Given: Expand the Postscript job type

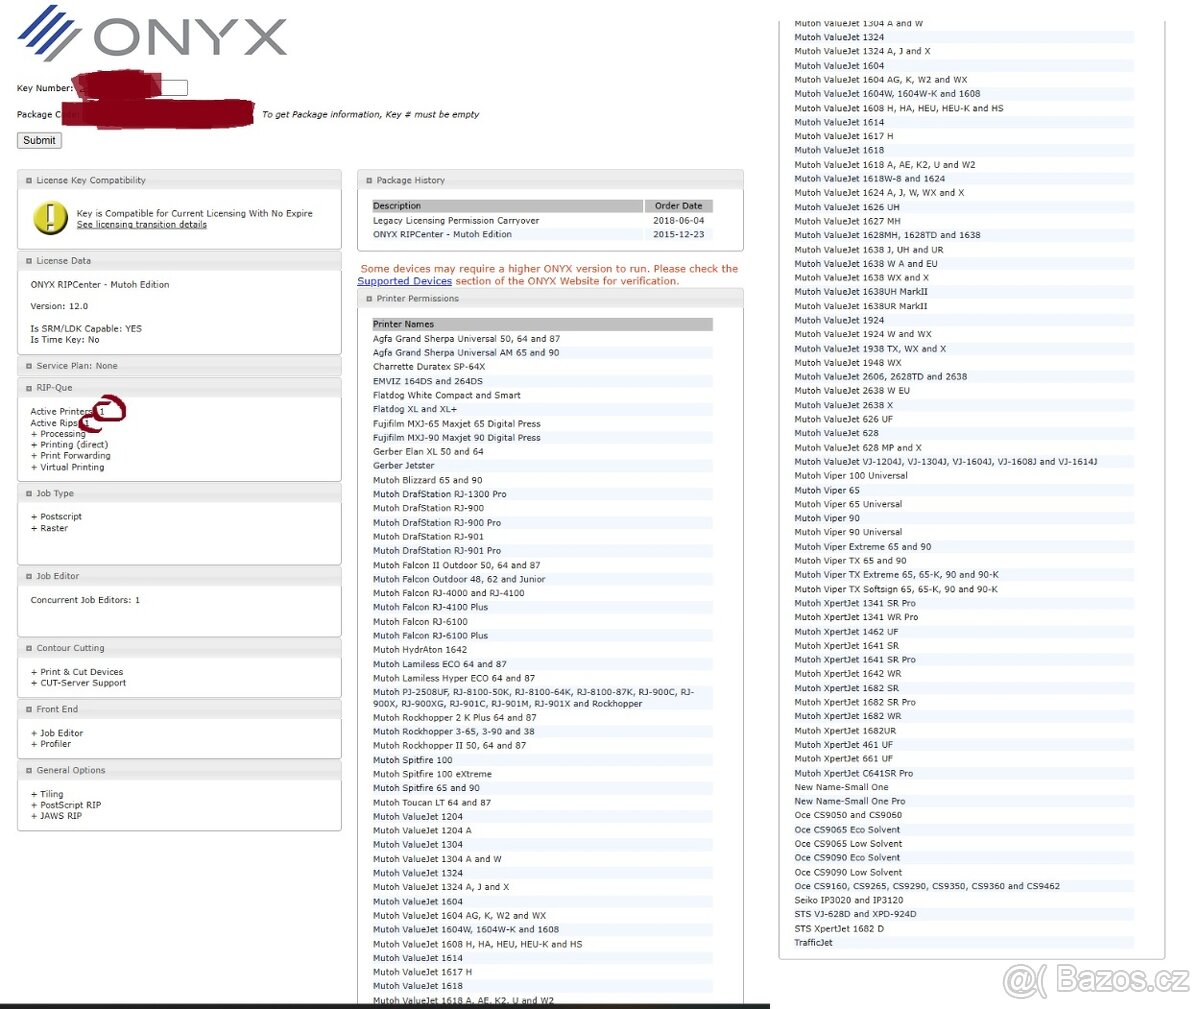Looking at the screenshot, I should (x=56, y=517).
